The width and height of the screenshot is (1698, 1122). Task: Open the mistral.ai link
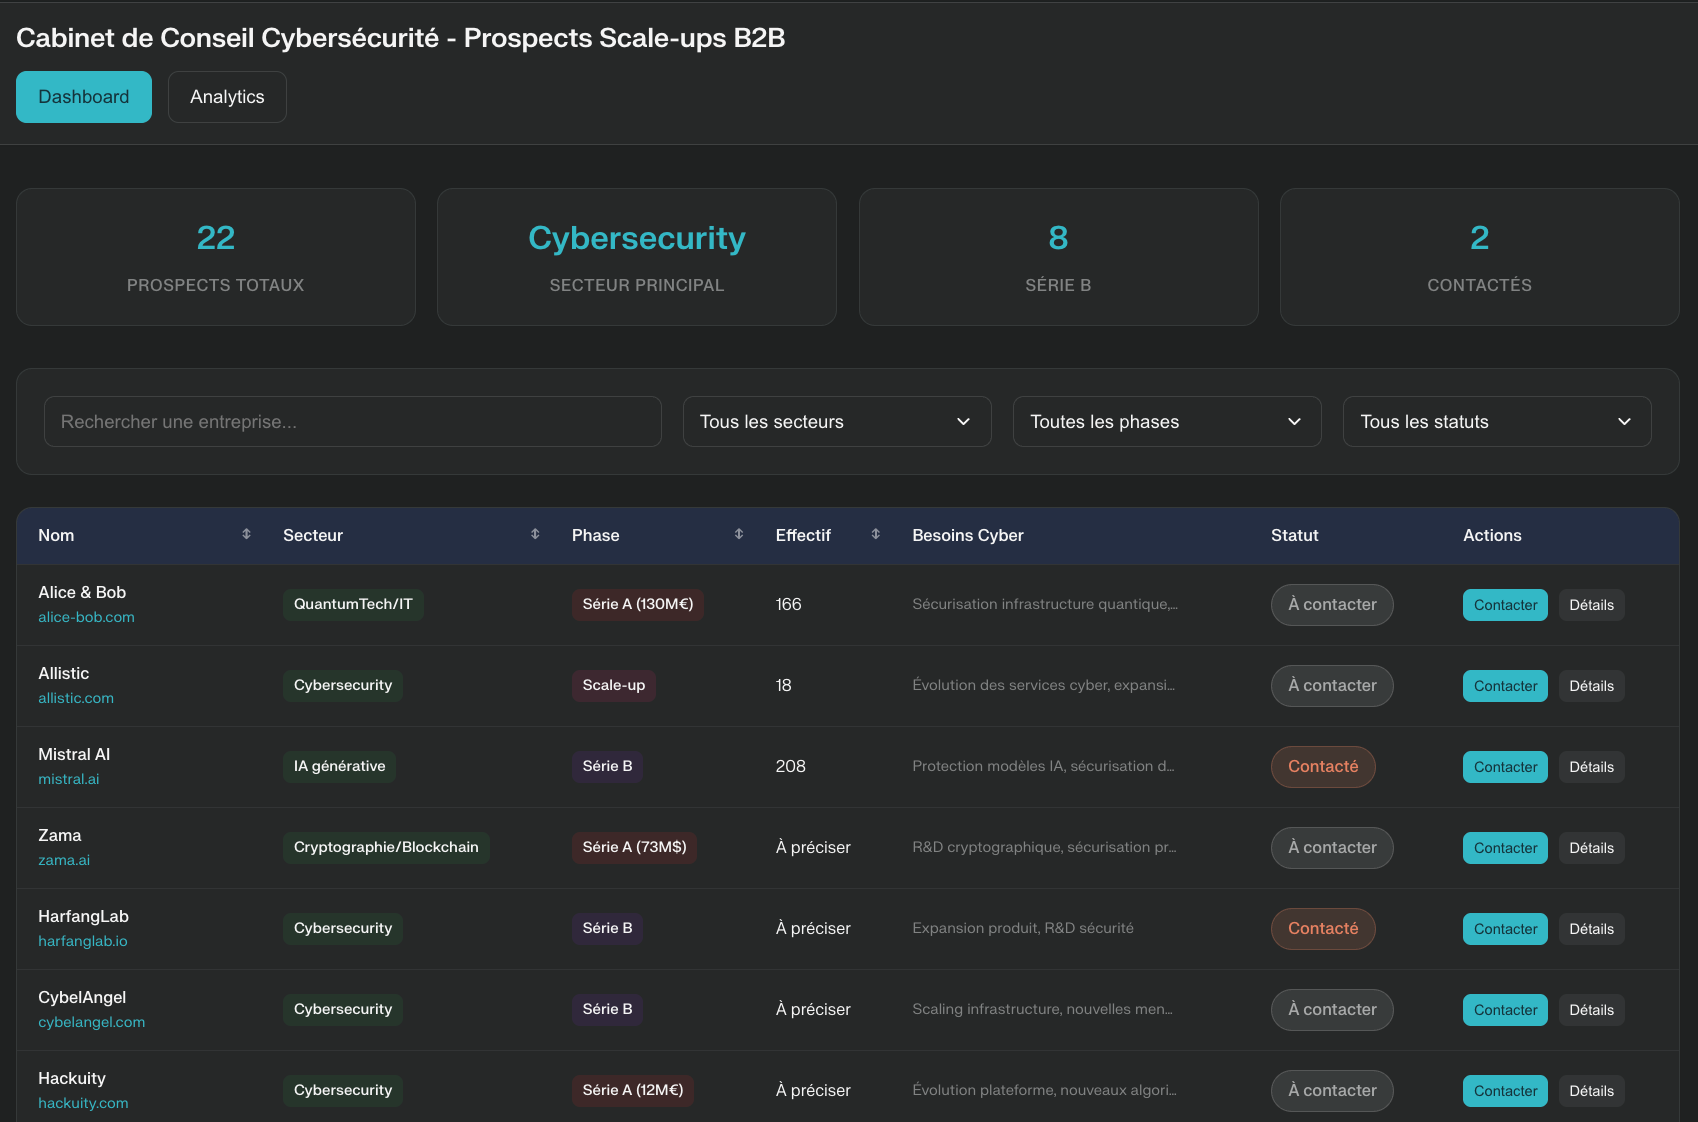pyautogui.click(x=69, y=779)
